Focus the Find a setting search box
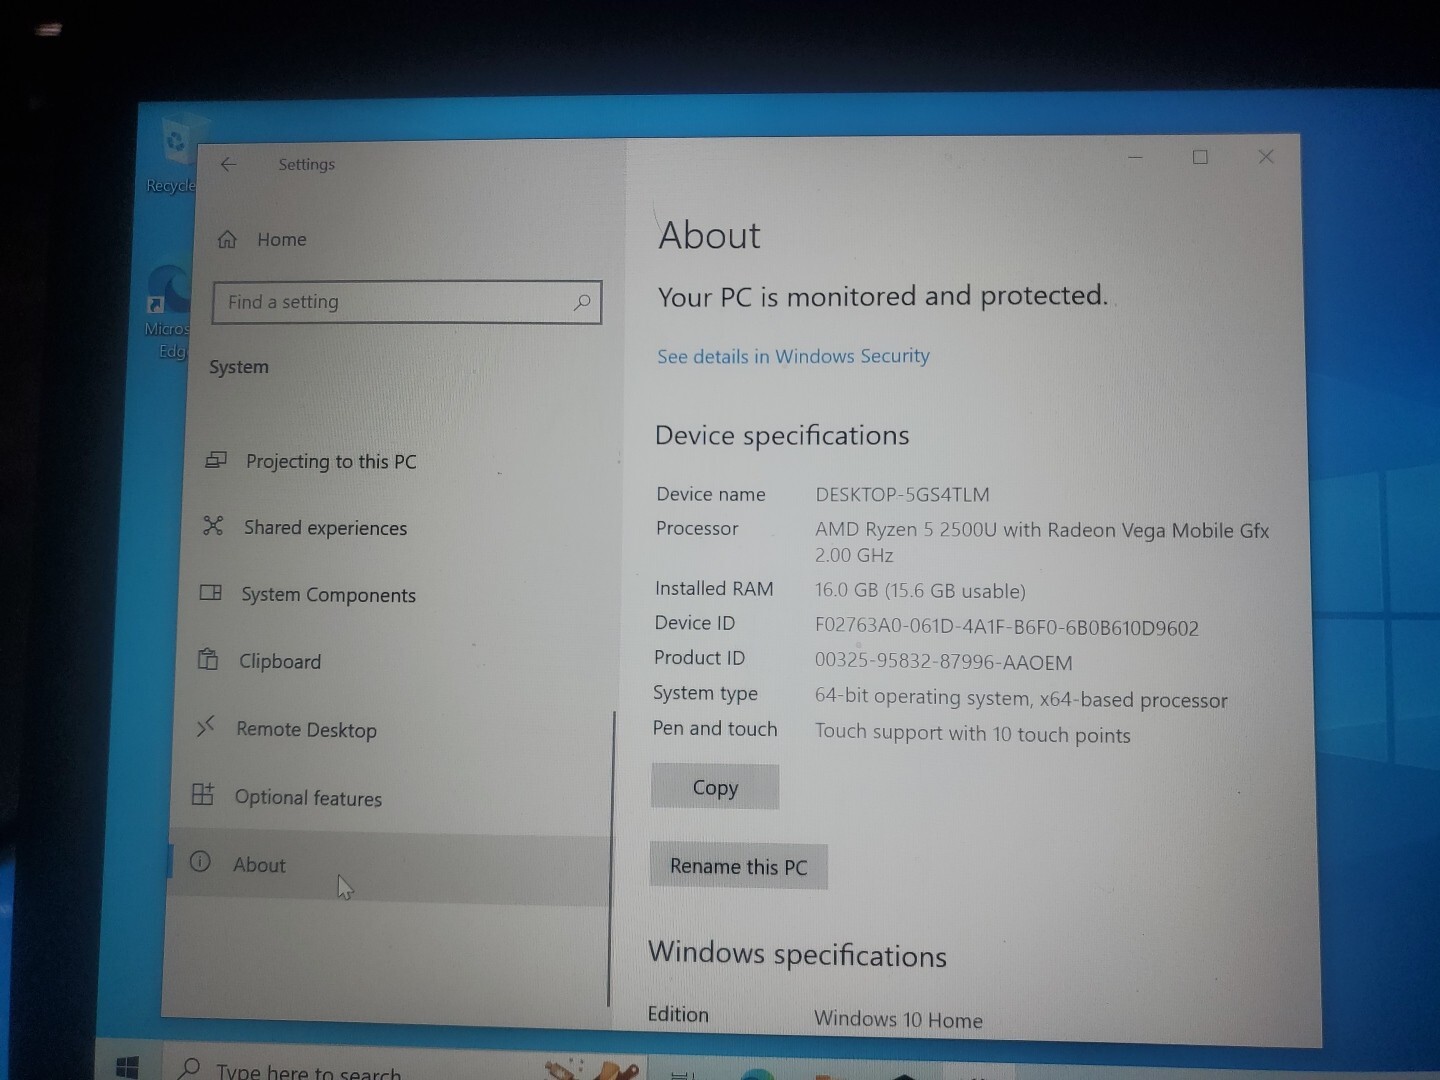 407,302
